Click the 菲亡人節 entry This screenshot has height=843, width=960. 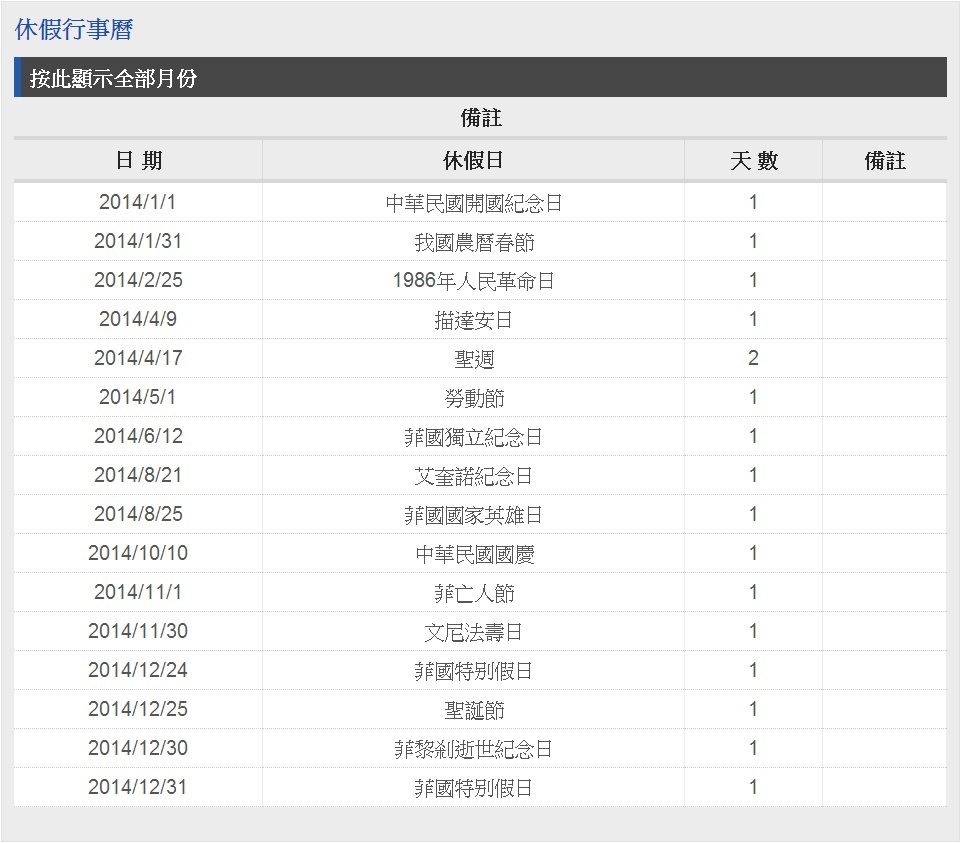point(472,591)
